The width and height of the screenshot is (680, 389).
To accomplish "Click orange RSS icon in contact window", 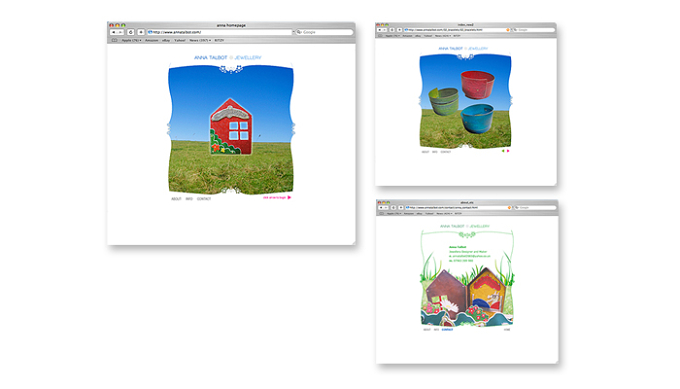I will click(x=510, y=208).
